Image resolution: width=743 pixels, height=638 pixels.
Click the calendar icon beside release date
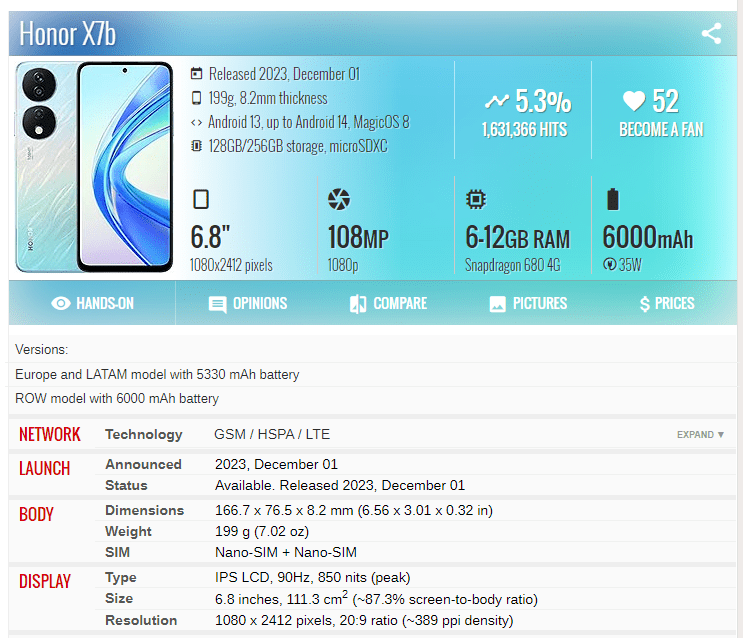[196, 74]
